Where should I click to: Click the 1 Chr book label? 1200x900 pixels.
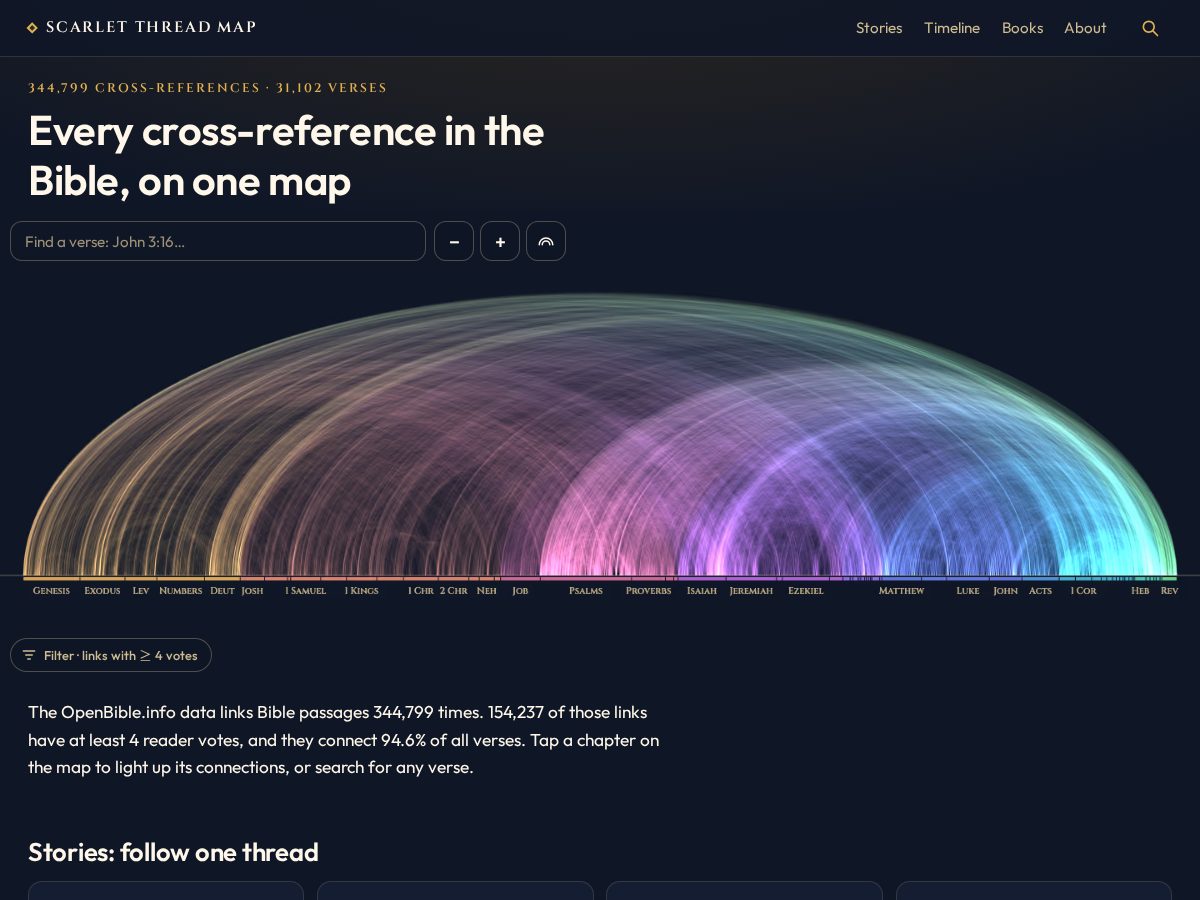coord(420,591)
